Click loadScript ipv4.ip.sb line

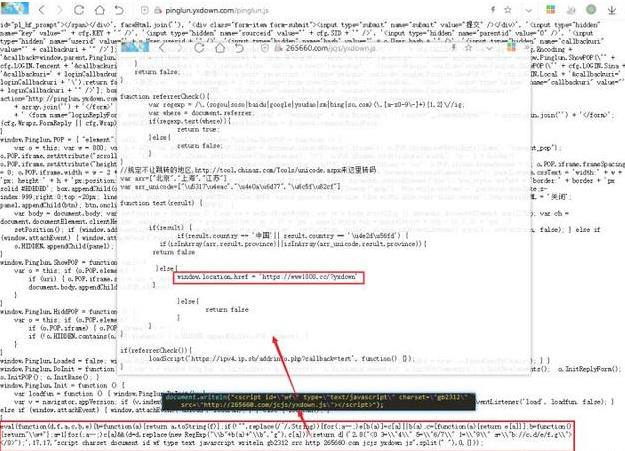tap(282, 358)
